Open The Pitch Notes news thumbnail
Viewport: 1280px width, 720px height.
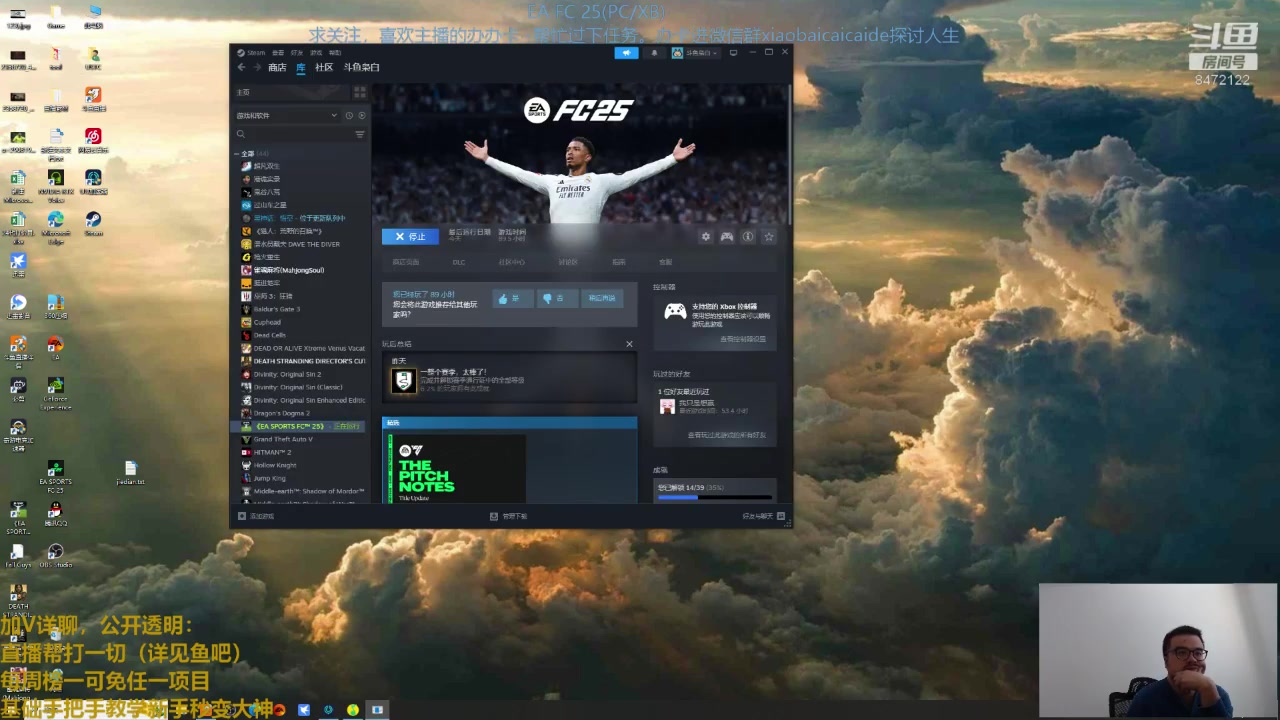(458, 469)
